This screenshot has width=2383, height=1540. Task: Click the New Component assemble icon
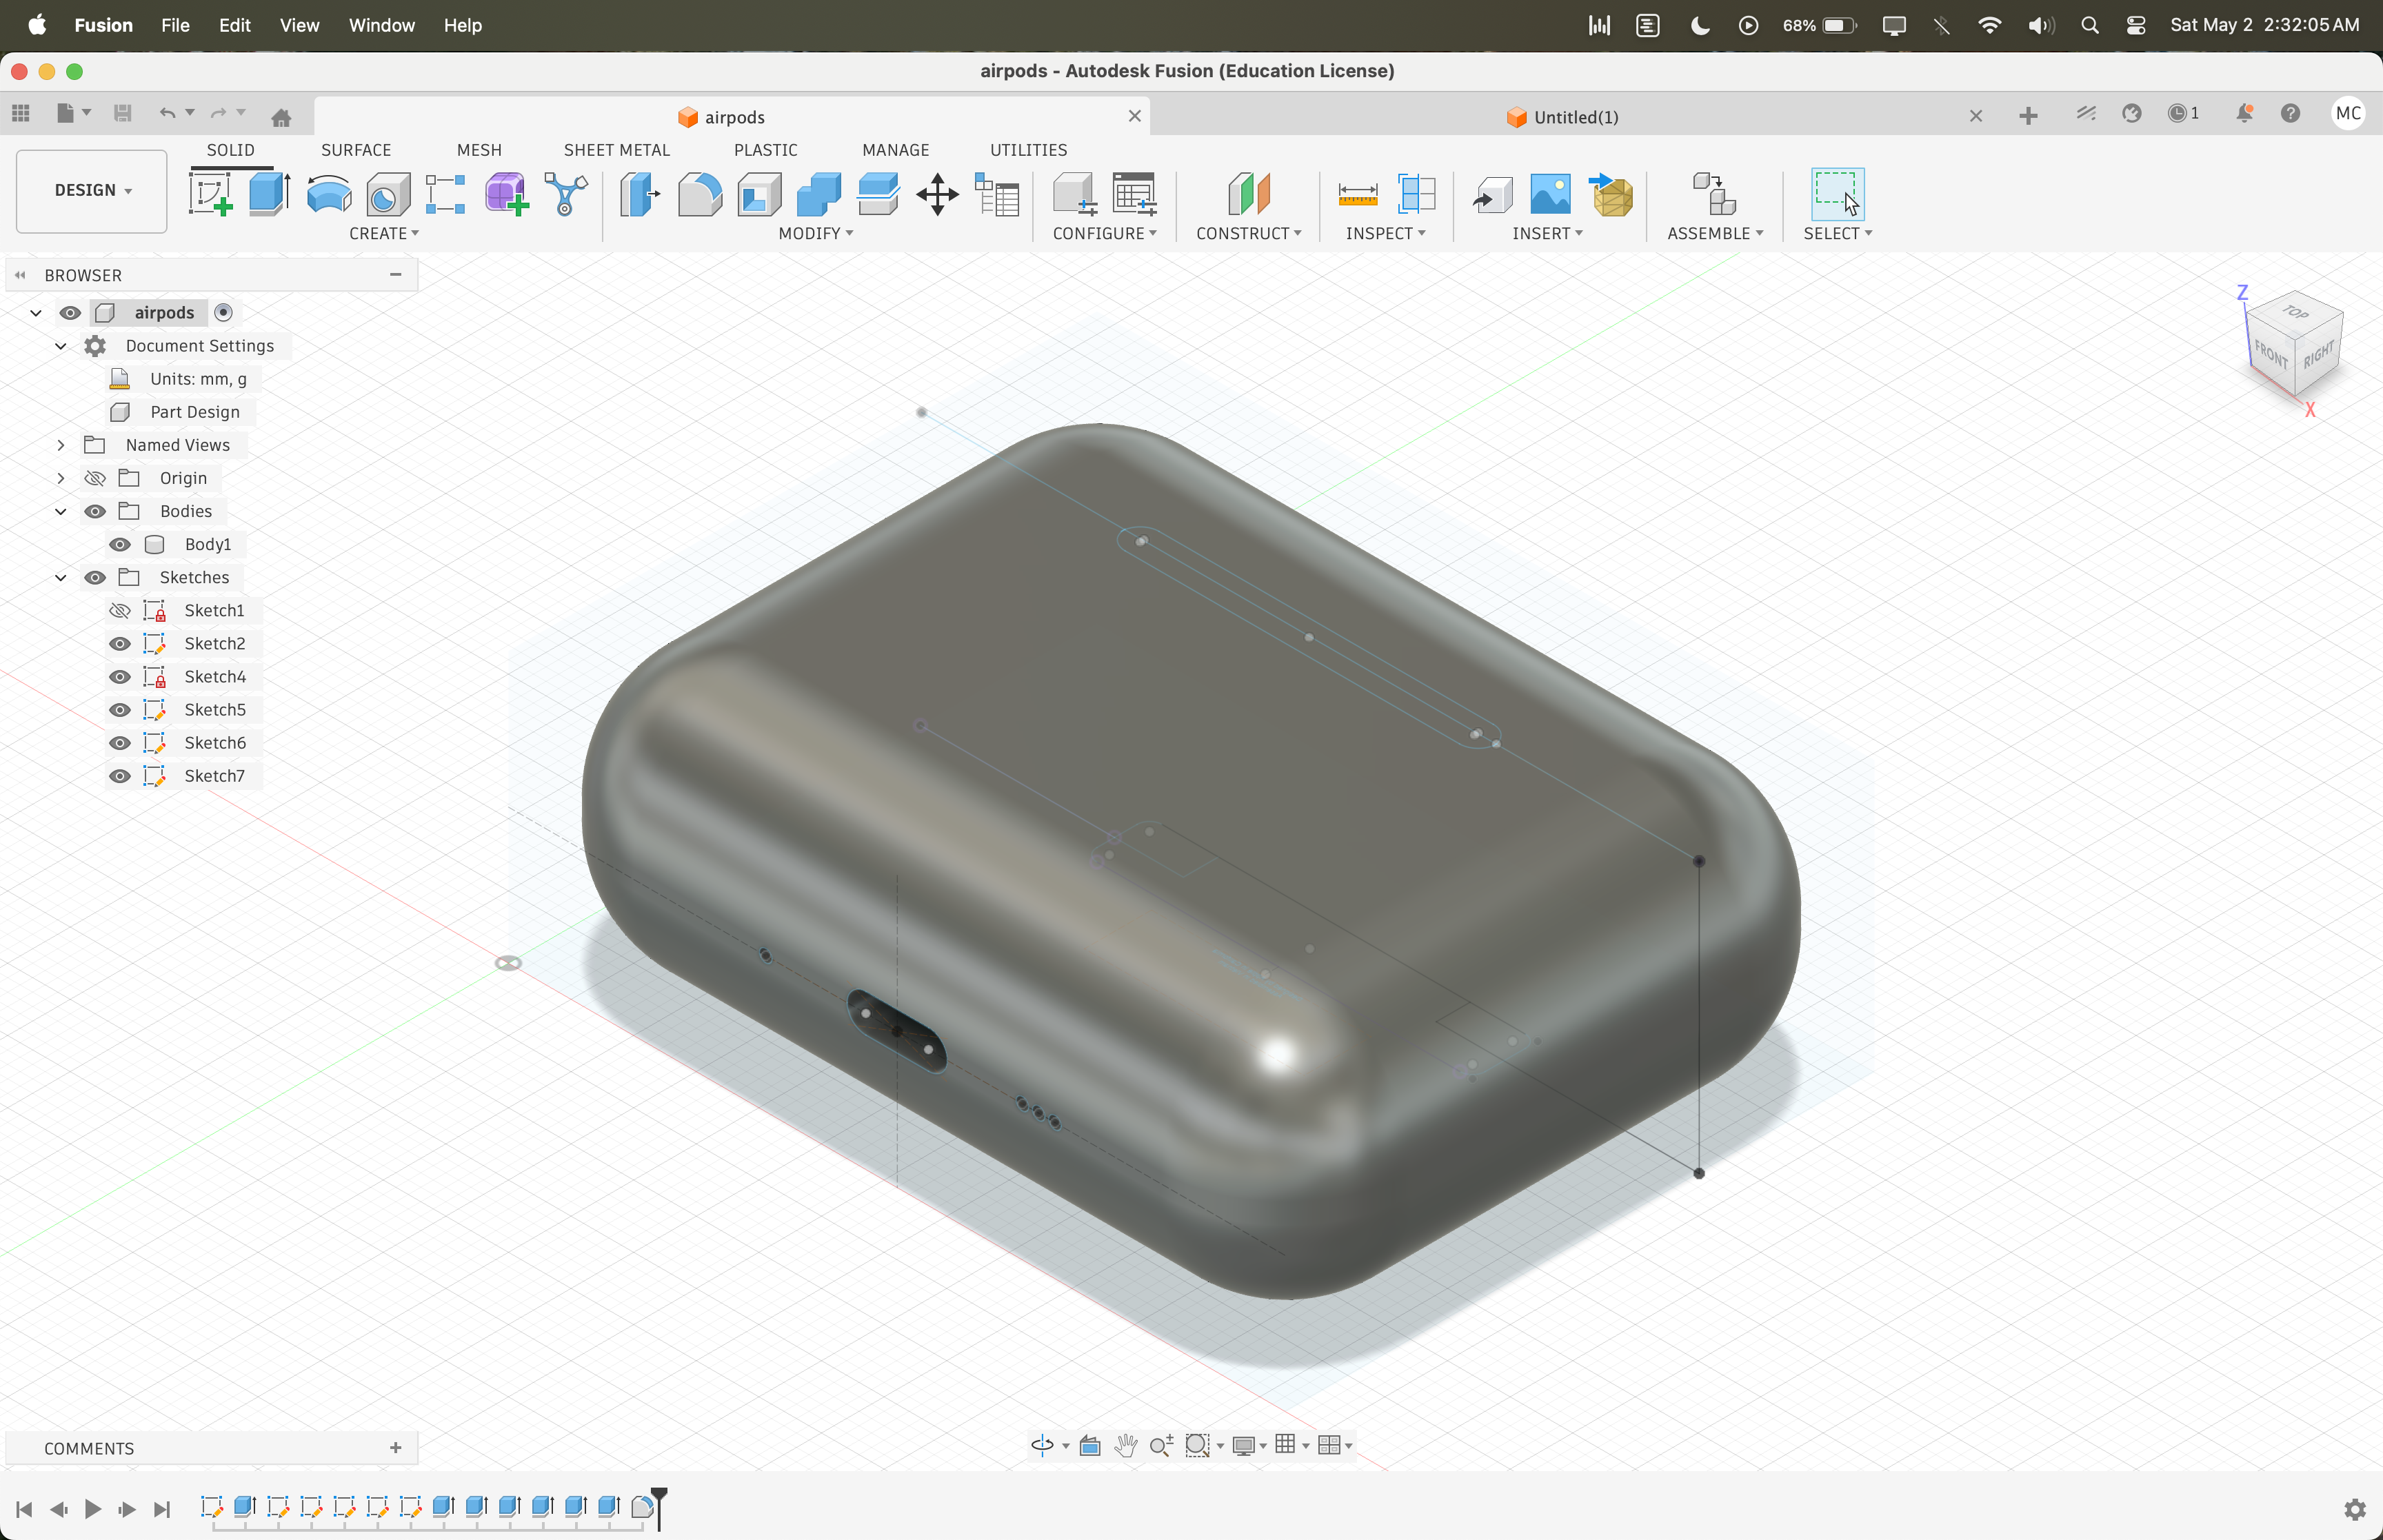[1714, 194]
